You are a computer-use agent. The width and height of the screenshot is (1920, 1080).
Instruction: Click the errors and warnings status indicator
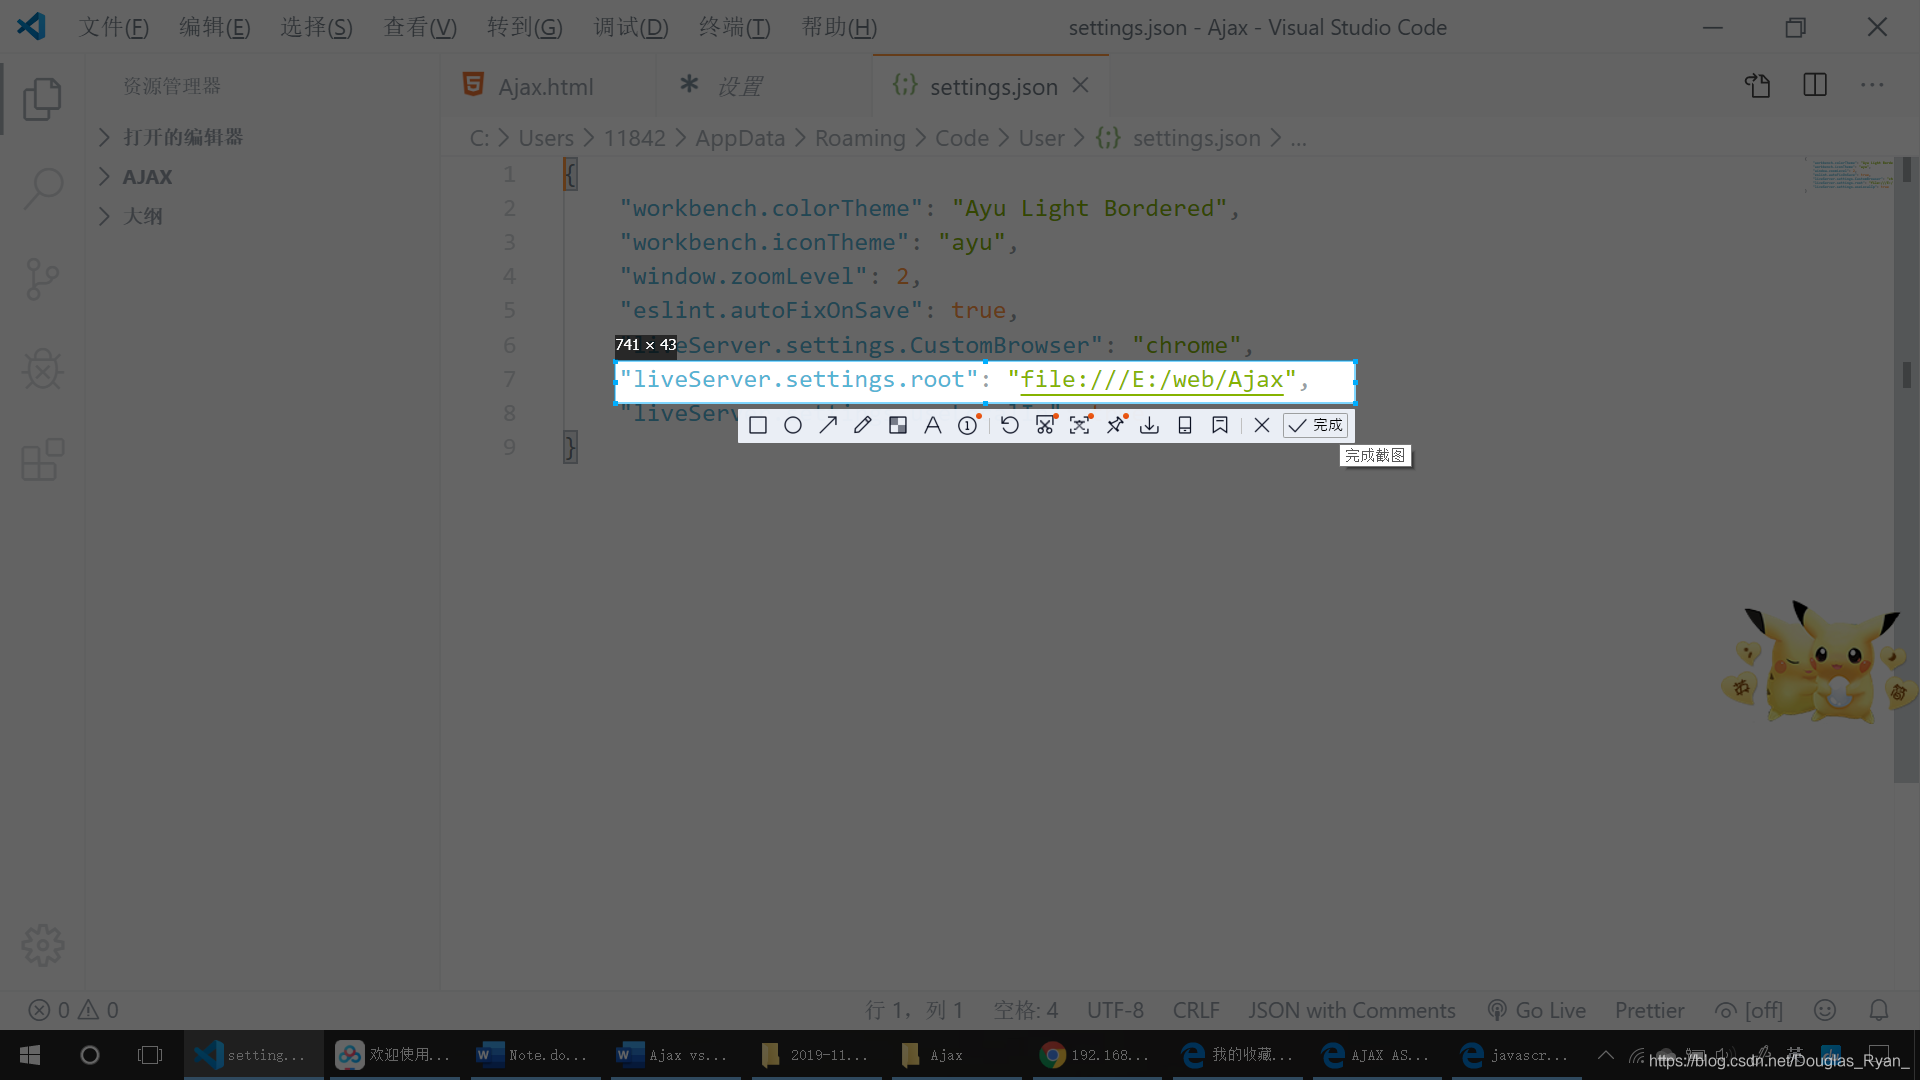click(x=74, y=1010)
